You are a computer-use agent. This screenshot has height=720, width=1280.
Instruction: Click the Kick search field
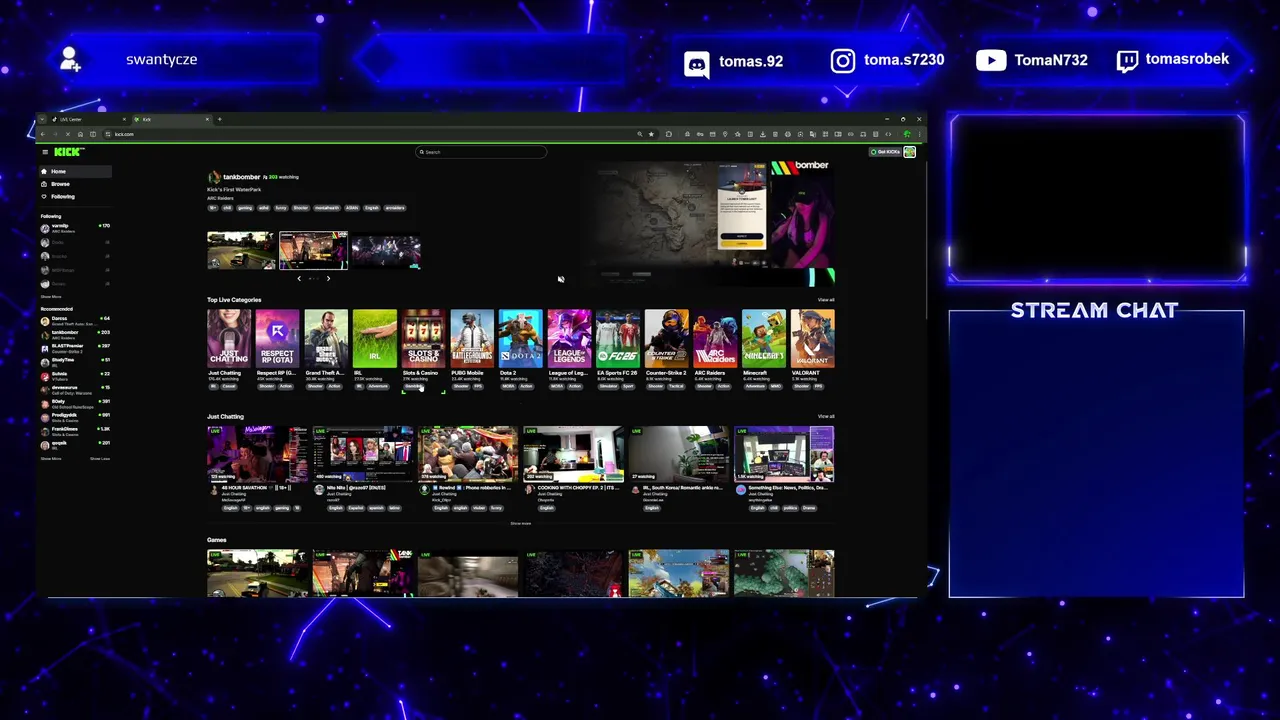click(x=481, y=152)
